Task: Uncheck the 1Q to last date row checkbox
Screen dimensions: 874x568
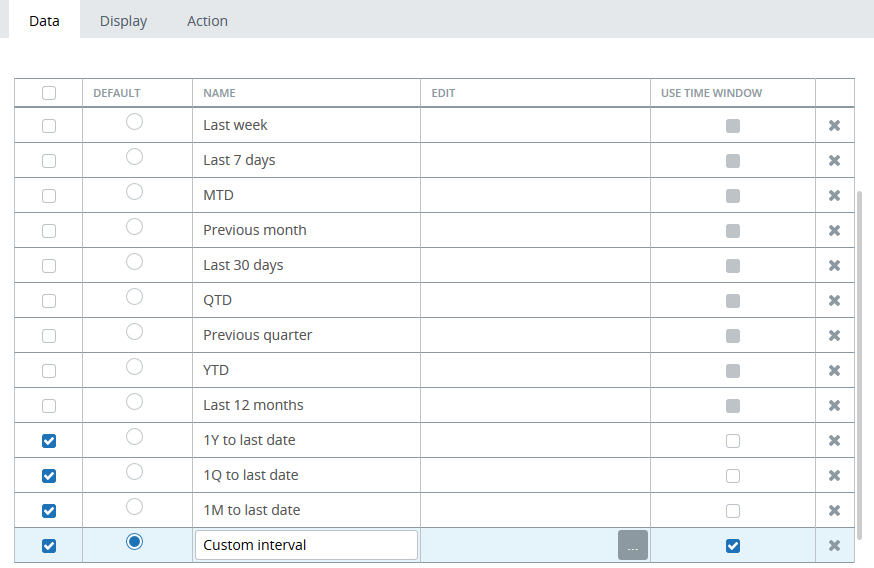Action: coord(49,476)
